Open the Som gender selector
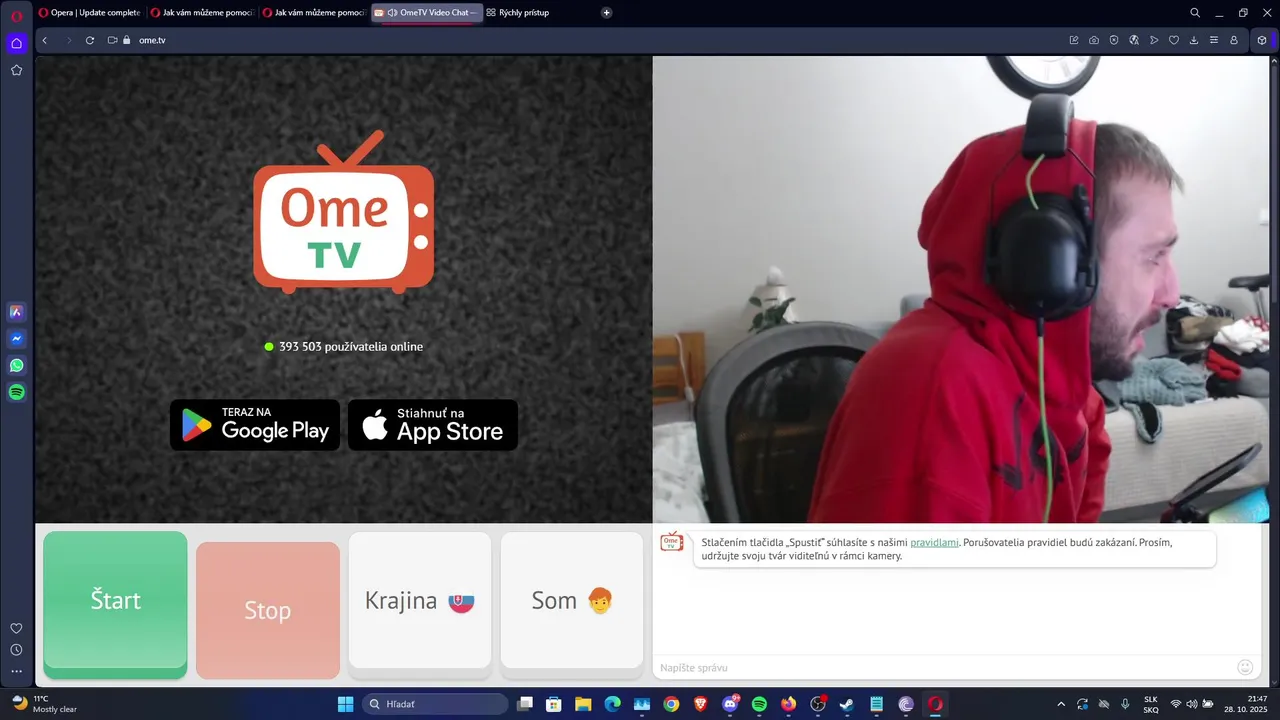Image resolution: width=1280 pixels, height=720 pixels. [x=572, y=601]
